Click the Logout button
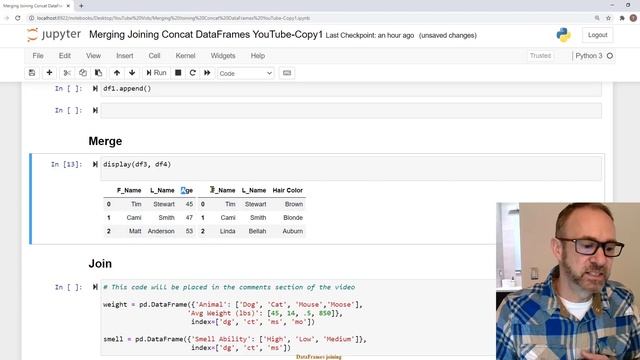The image size is (640, 360). (x=598, y=35)
